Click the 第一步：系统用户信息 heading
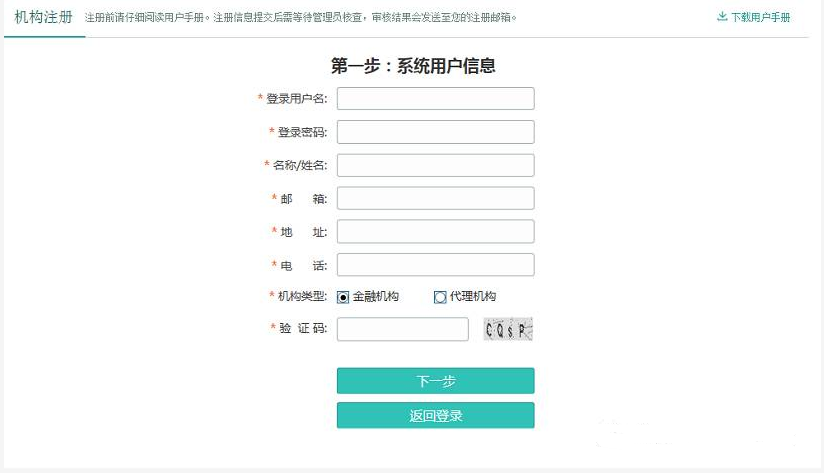The height and width of the screenshot is (473, 824). [x=413, y=66]
